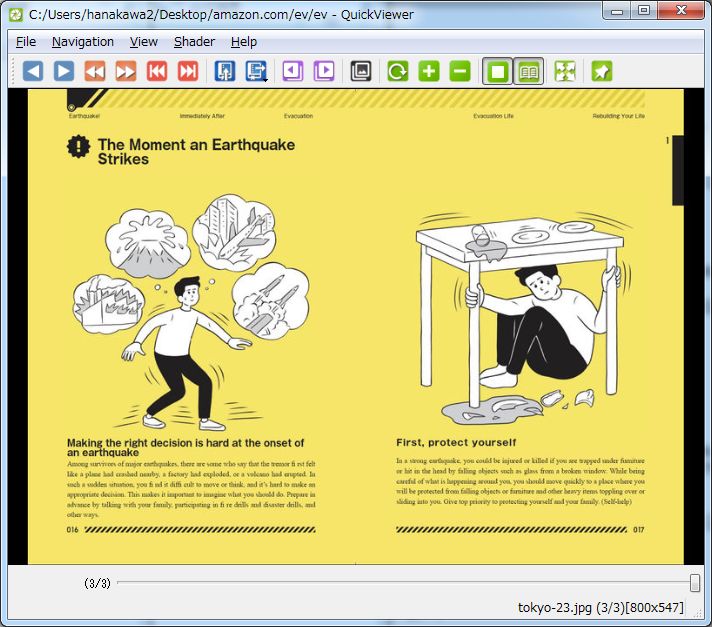Toggle the stay-on-top pin icon

[x=602, y=71]
